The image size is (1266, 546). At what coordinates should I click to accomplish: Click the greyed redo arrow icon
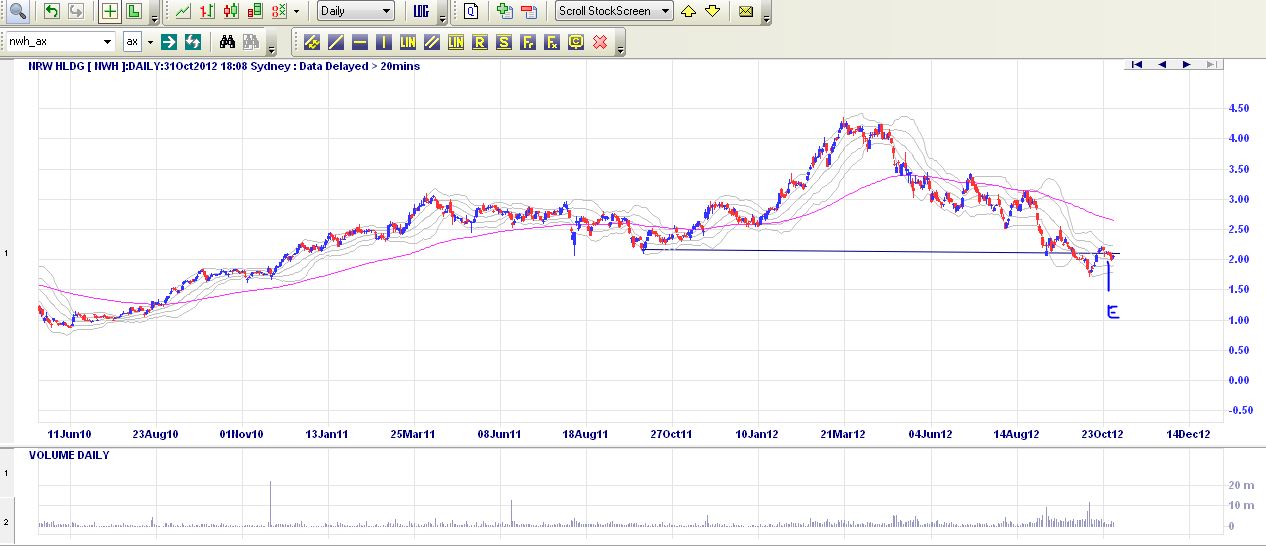[x=76, y=12]
